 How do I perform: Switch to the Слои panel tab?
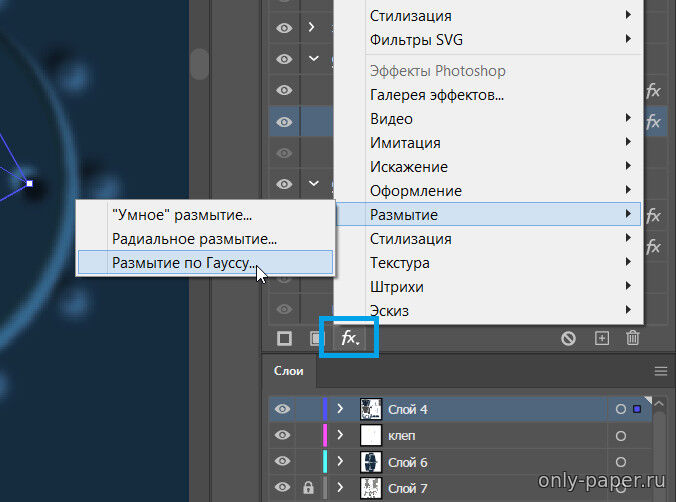[x=289, y=371]
